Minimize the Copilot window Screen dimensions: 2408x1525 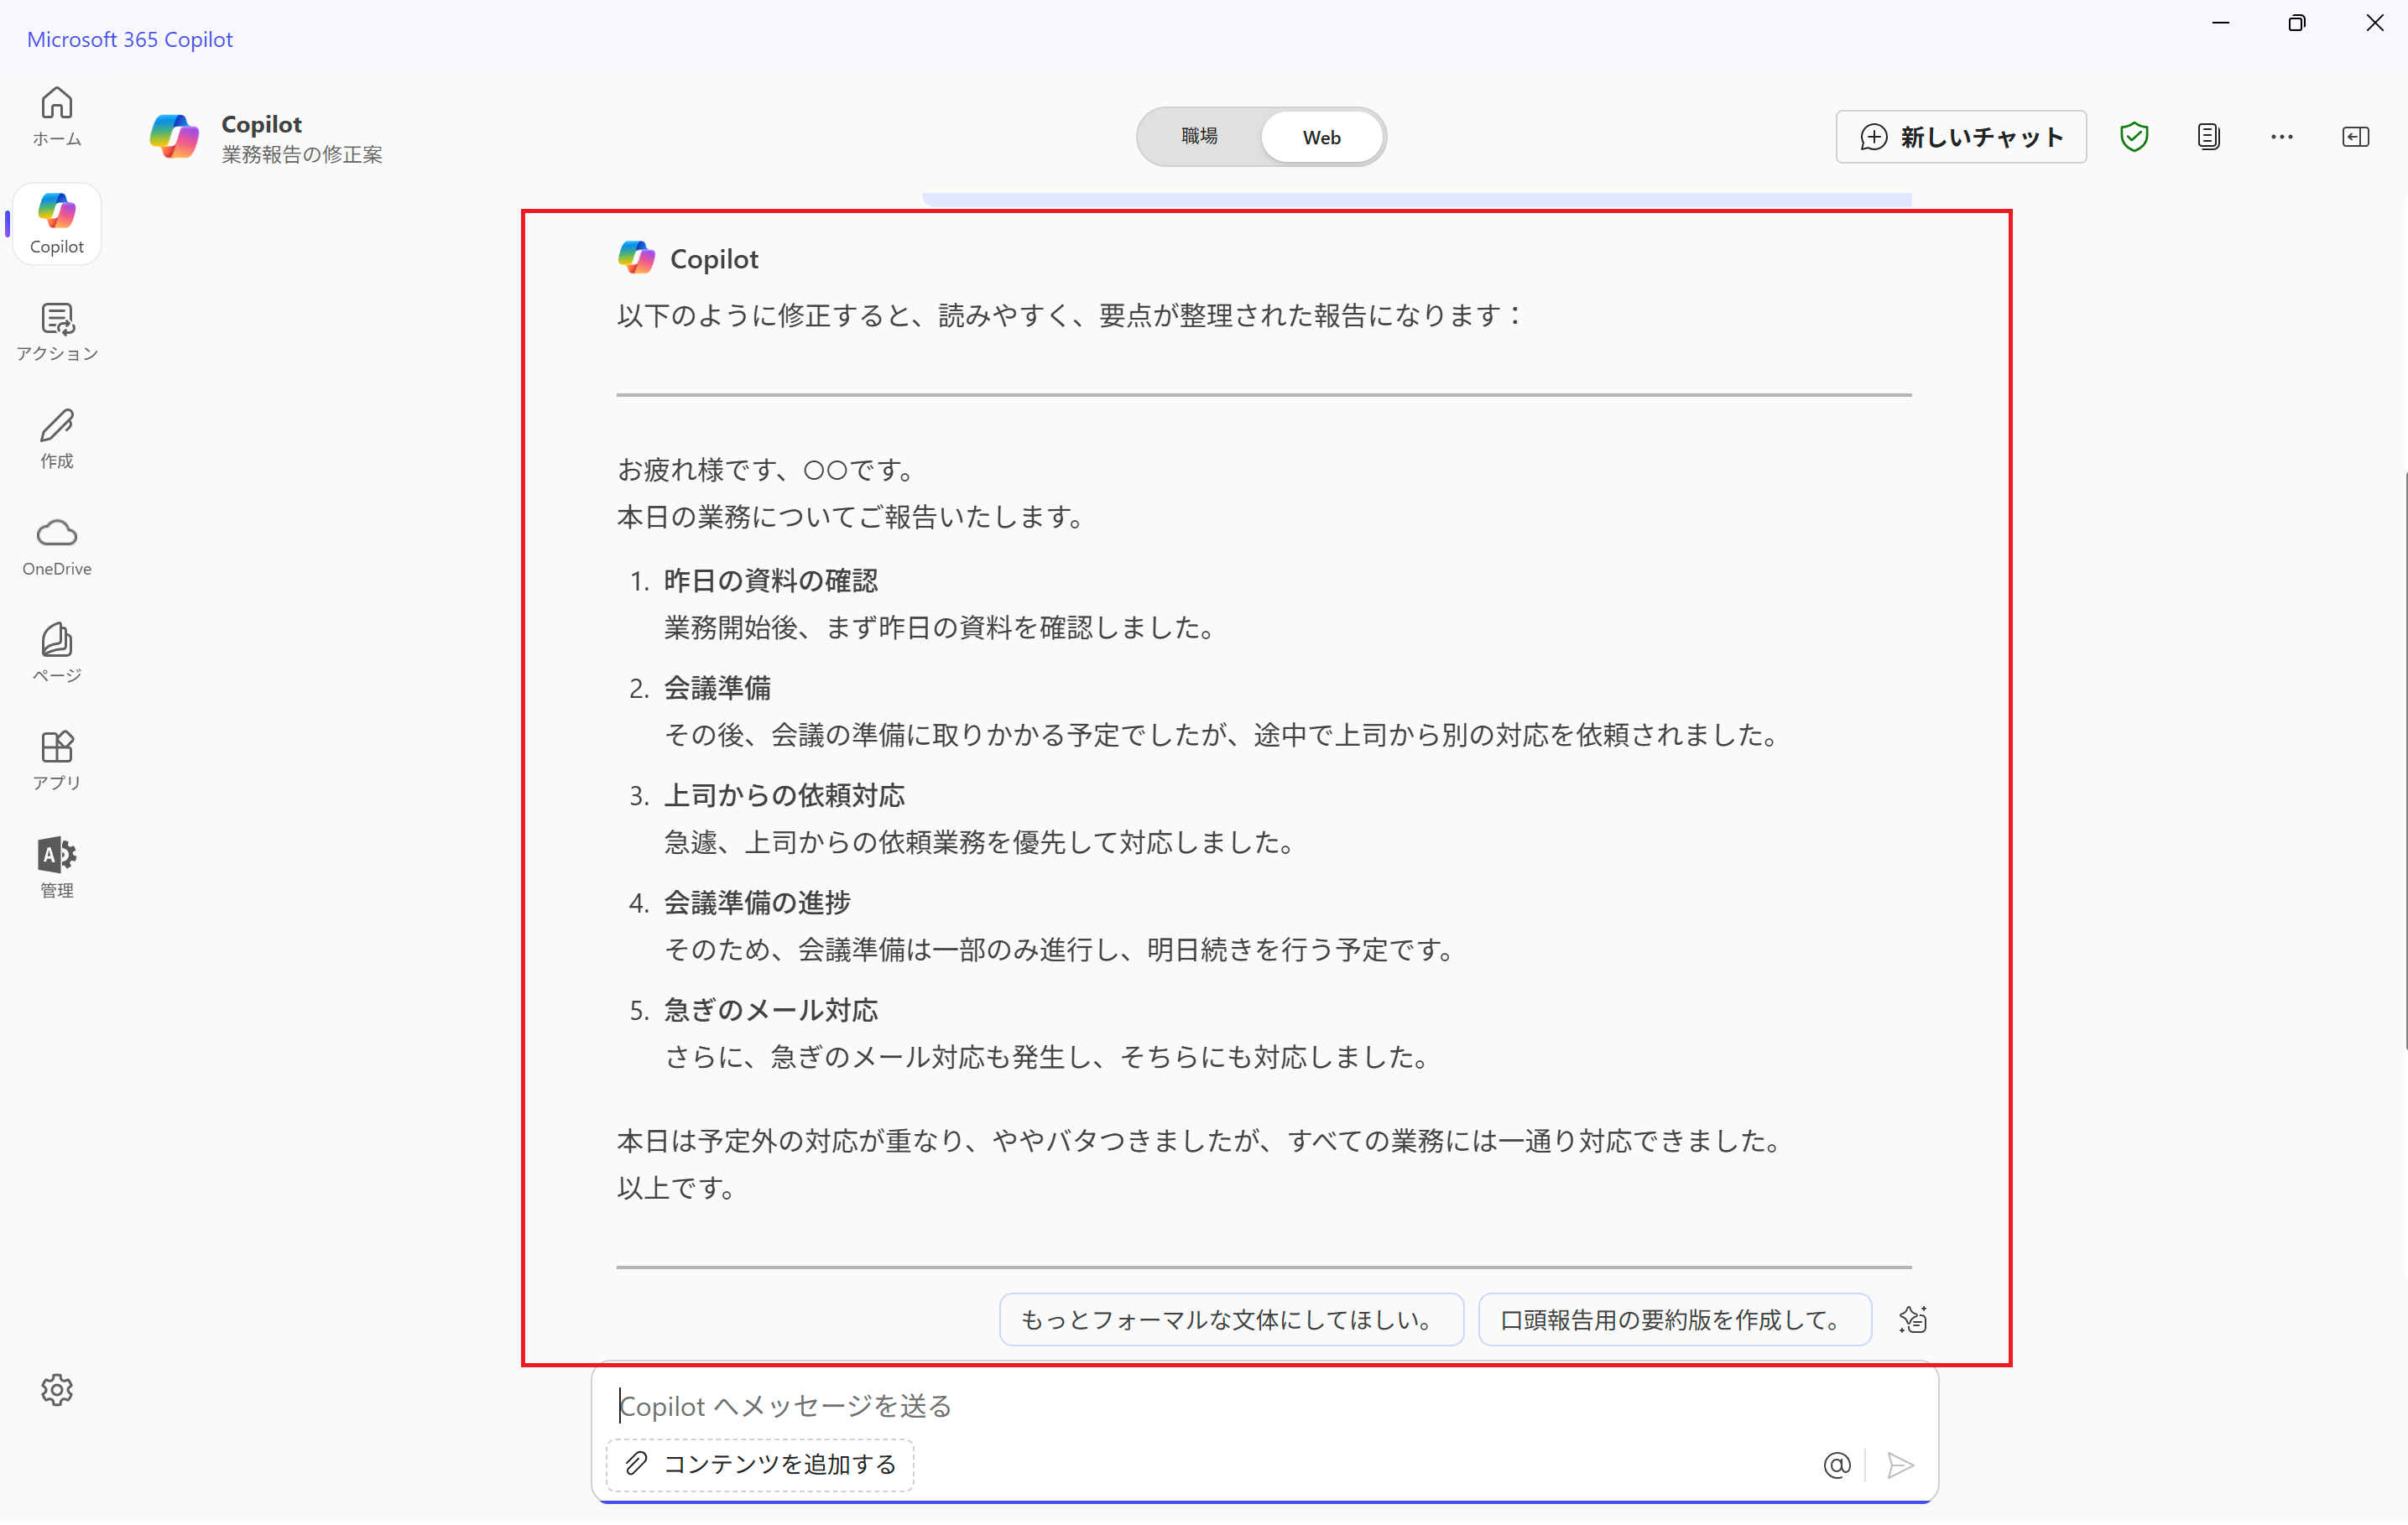click(x=2221, y=23)
